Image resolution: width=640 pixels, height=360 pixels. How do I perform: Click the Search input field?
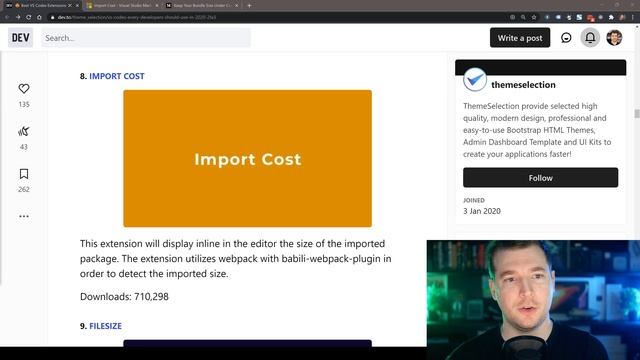146,38
